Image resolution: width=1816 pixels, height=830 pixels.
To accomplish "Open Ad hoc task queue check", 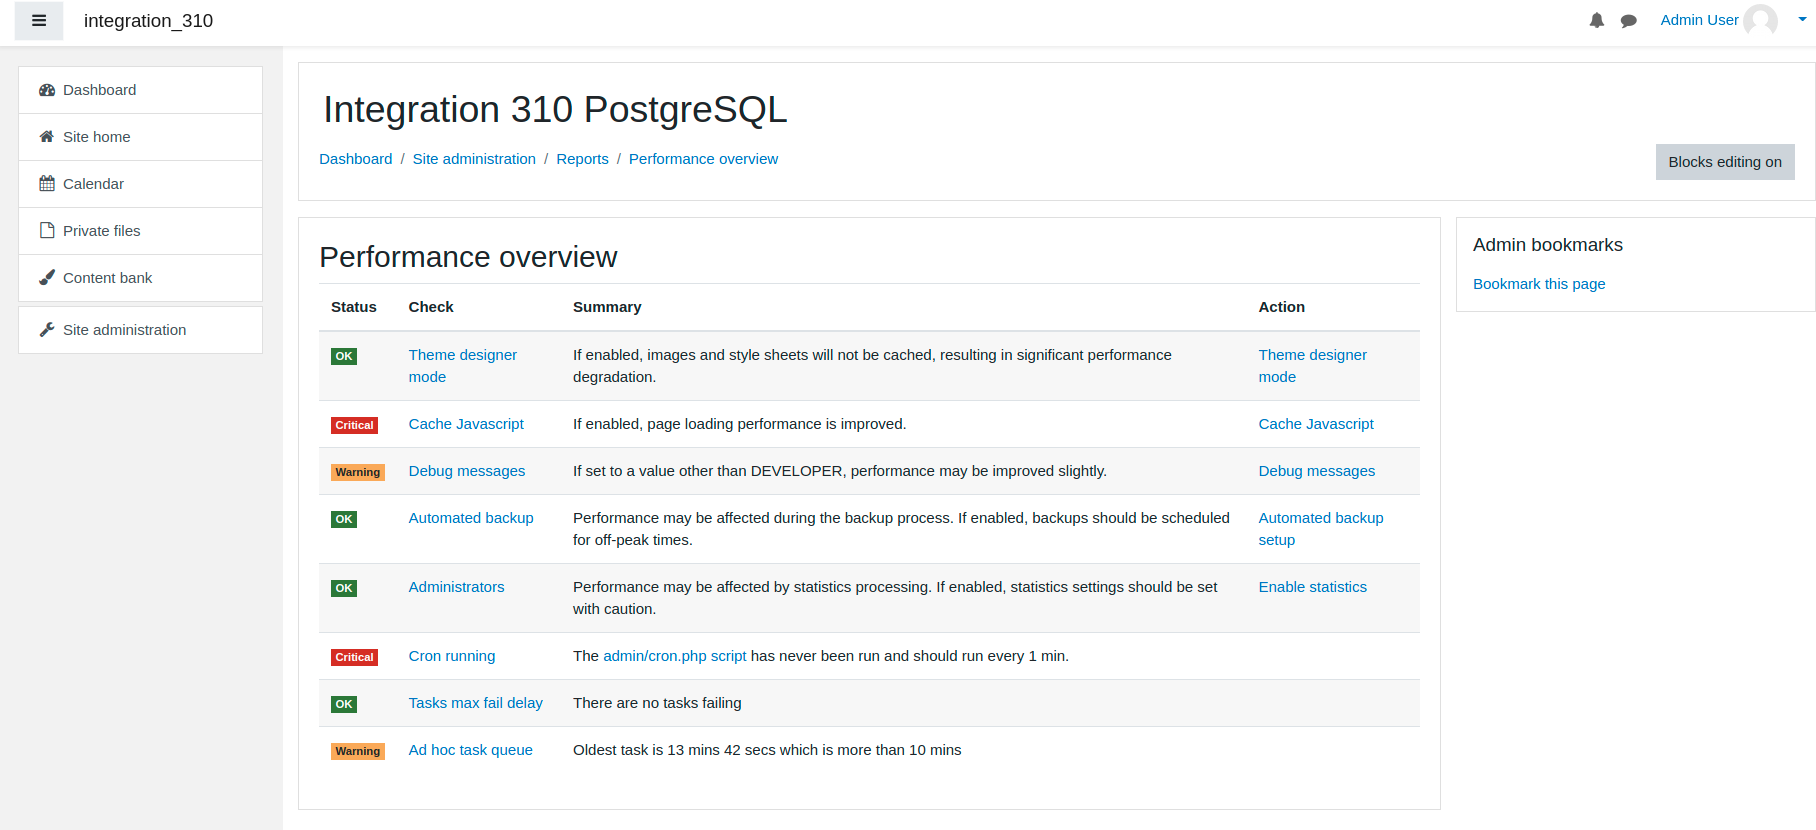I will [471, 750].
